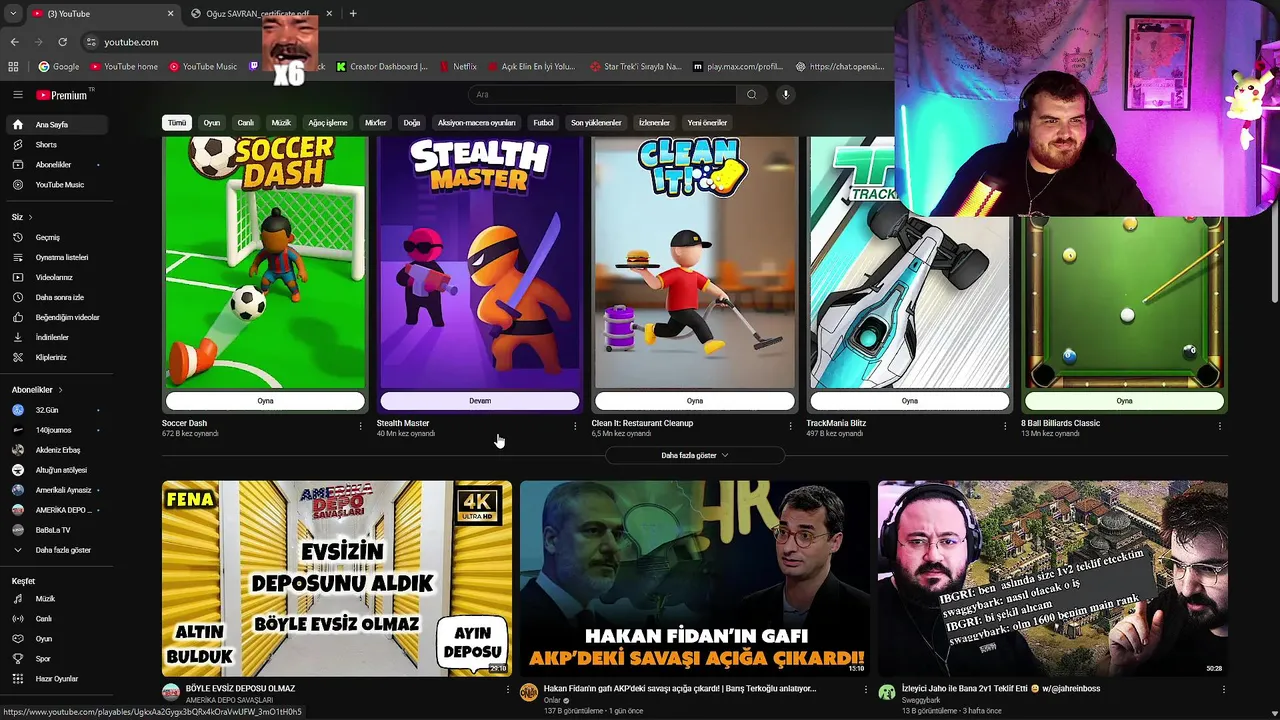Select the Aksiyon-macera oyunları chip
Screen dimensions: 1280x720
(476, 123)
